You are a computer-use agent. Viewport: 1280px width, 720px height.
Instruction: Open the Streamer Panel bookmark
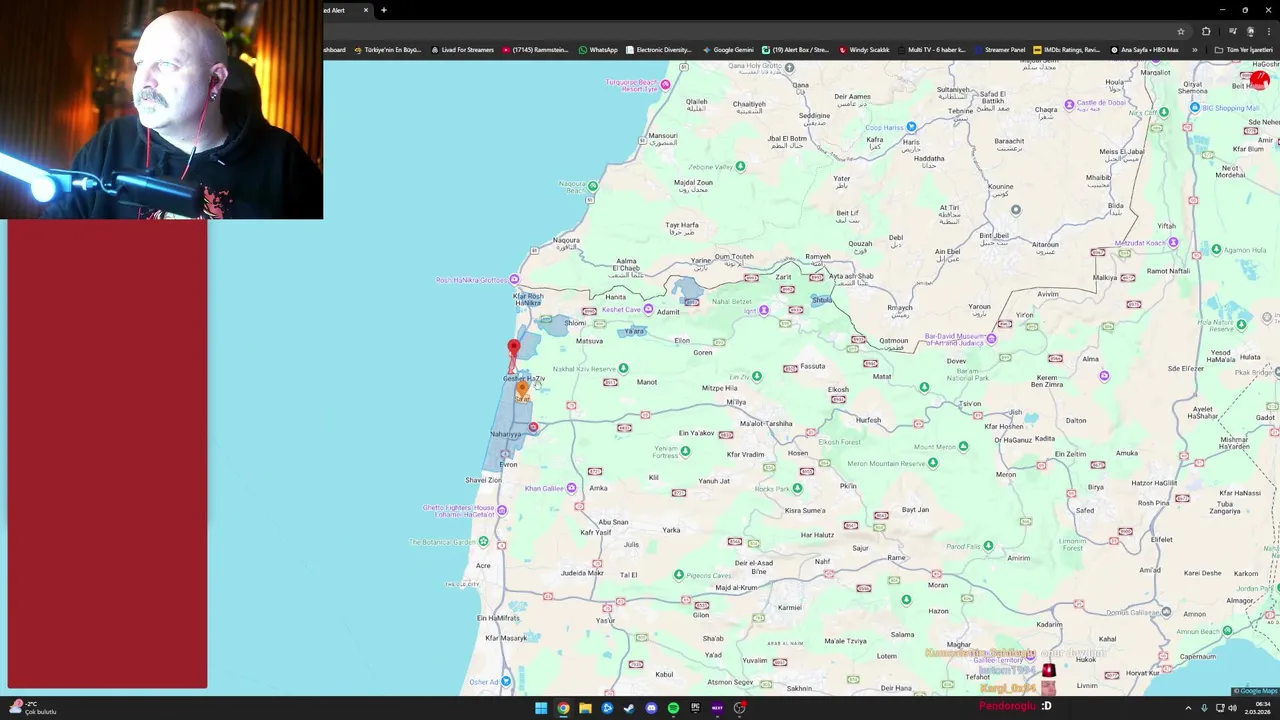999,50
